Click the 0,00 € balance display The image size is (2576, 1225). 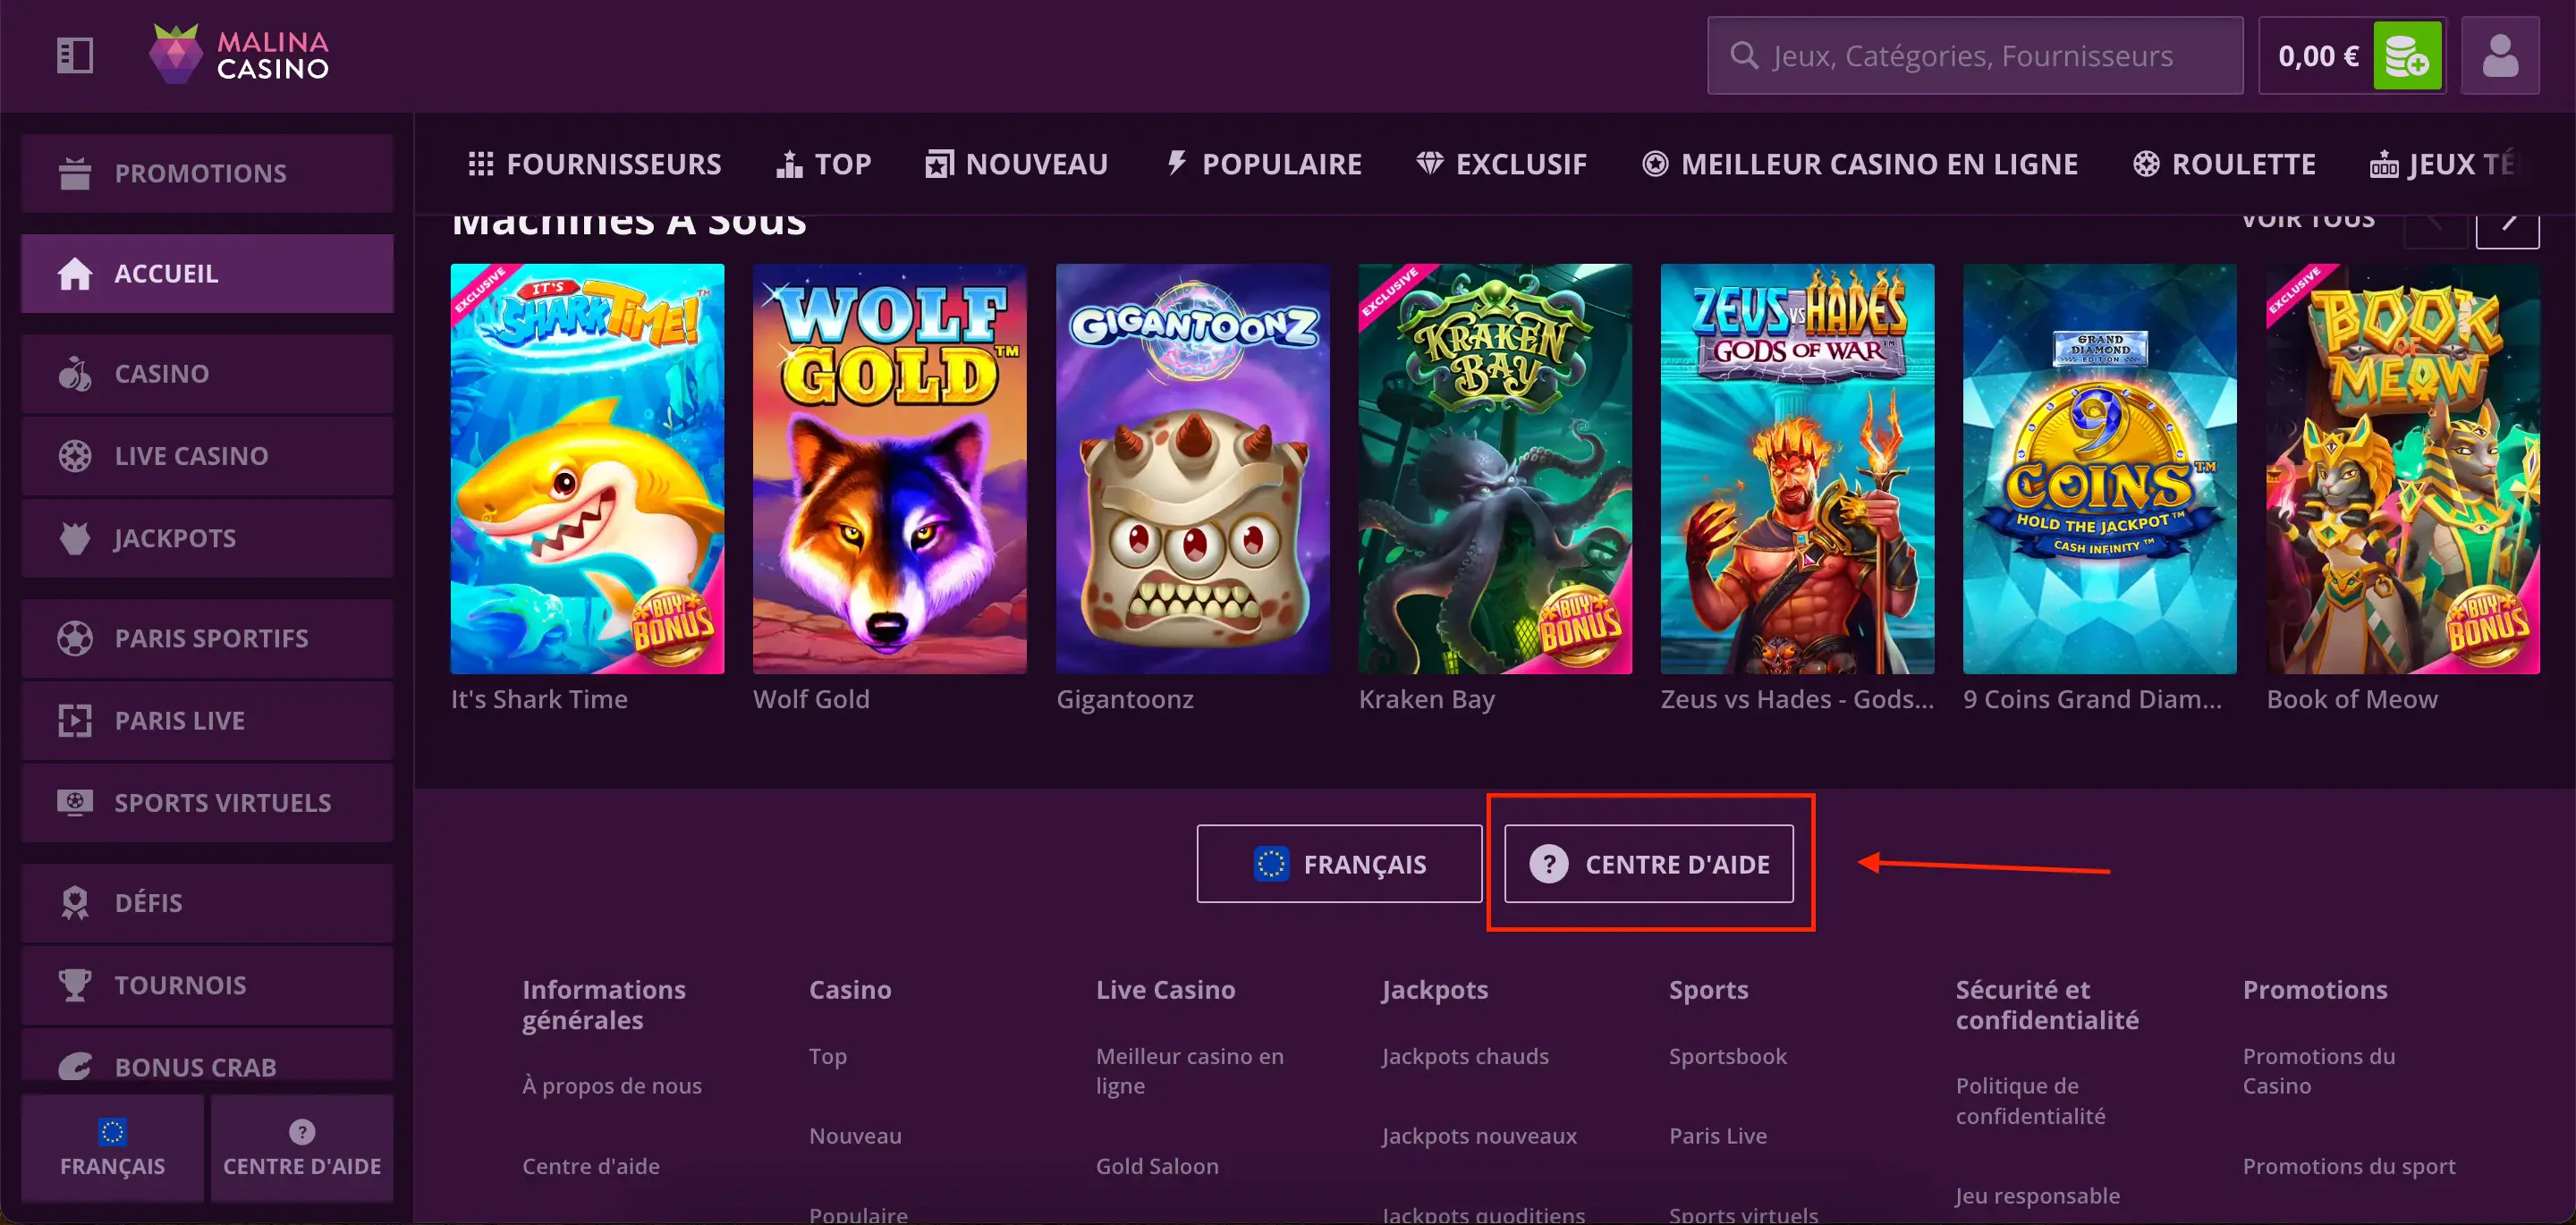pyautogui.click(x=2318, y=56)
